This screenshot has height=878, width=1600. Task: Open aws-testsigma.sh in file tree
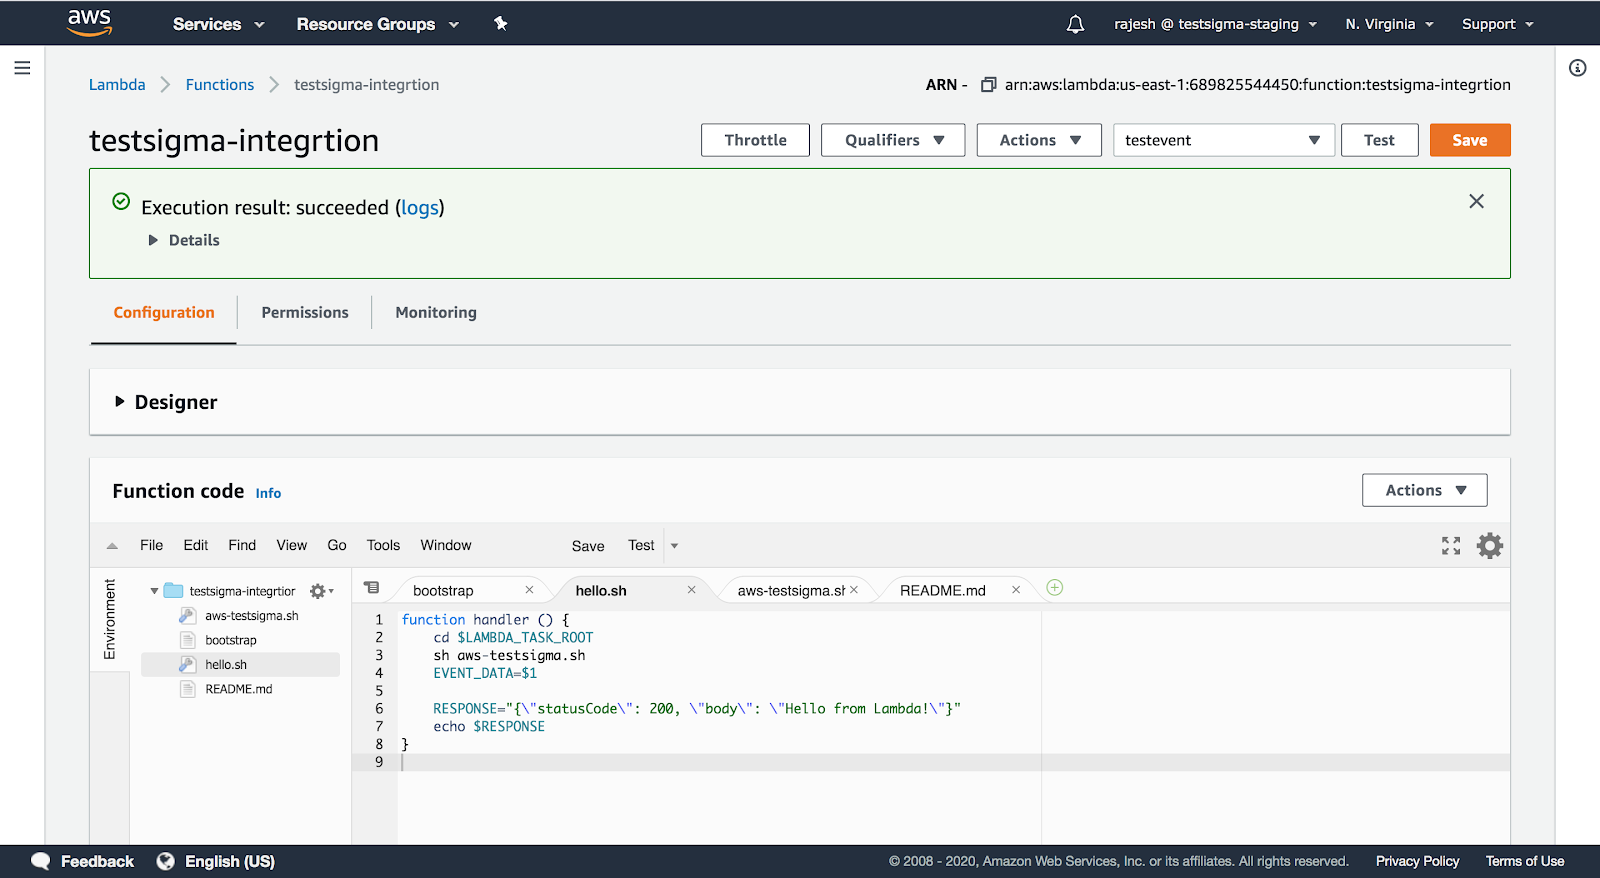(251, 616)
